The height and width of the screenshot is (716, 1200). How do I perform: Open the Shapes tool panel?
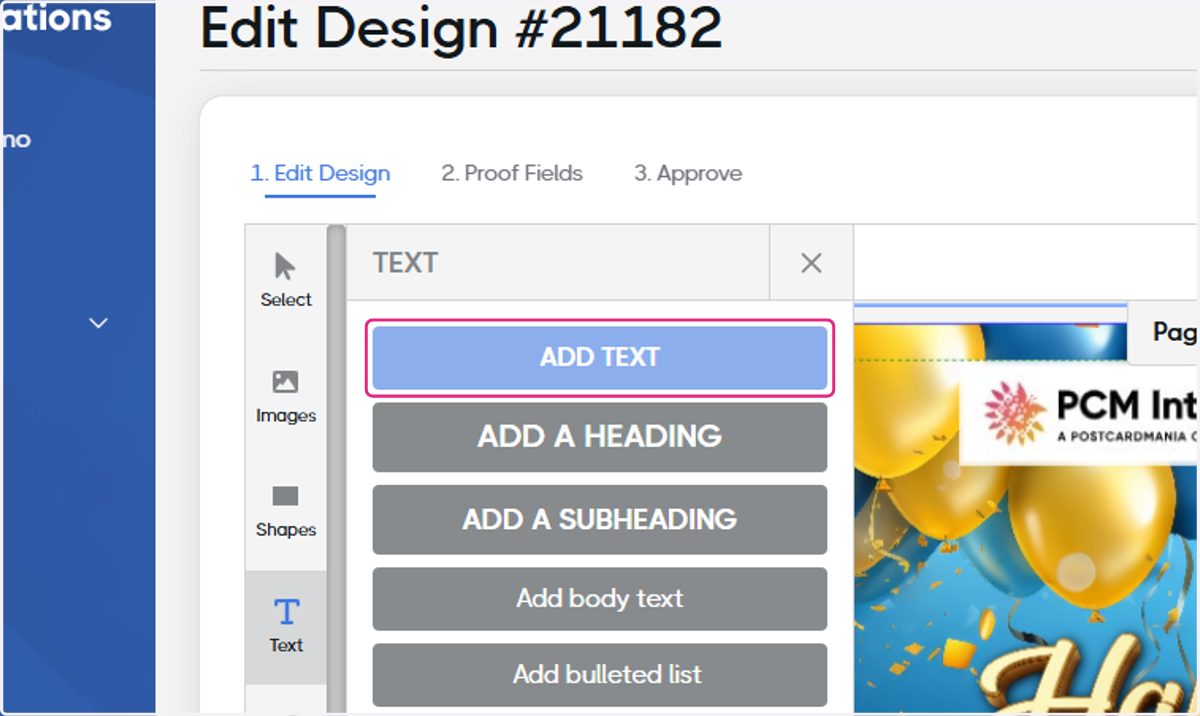coord(285,511)
